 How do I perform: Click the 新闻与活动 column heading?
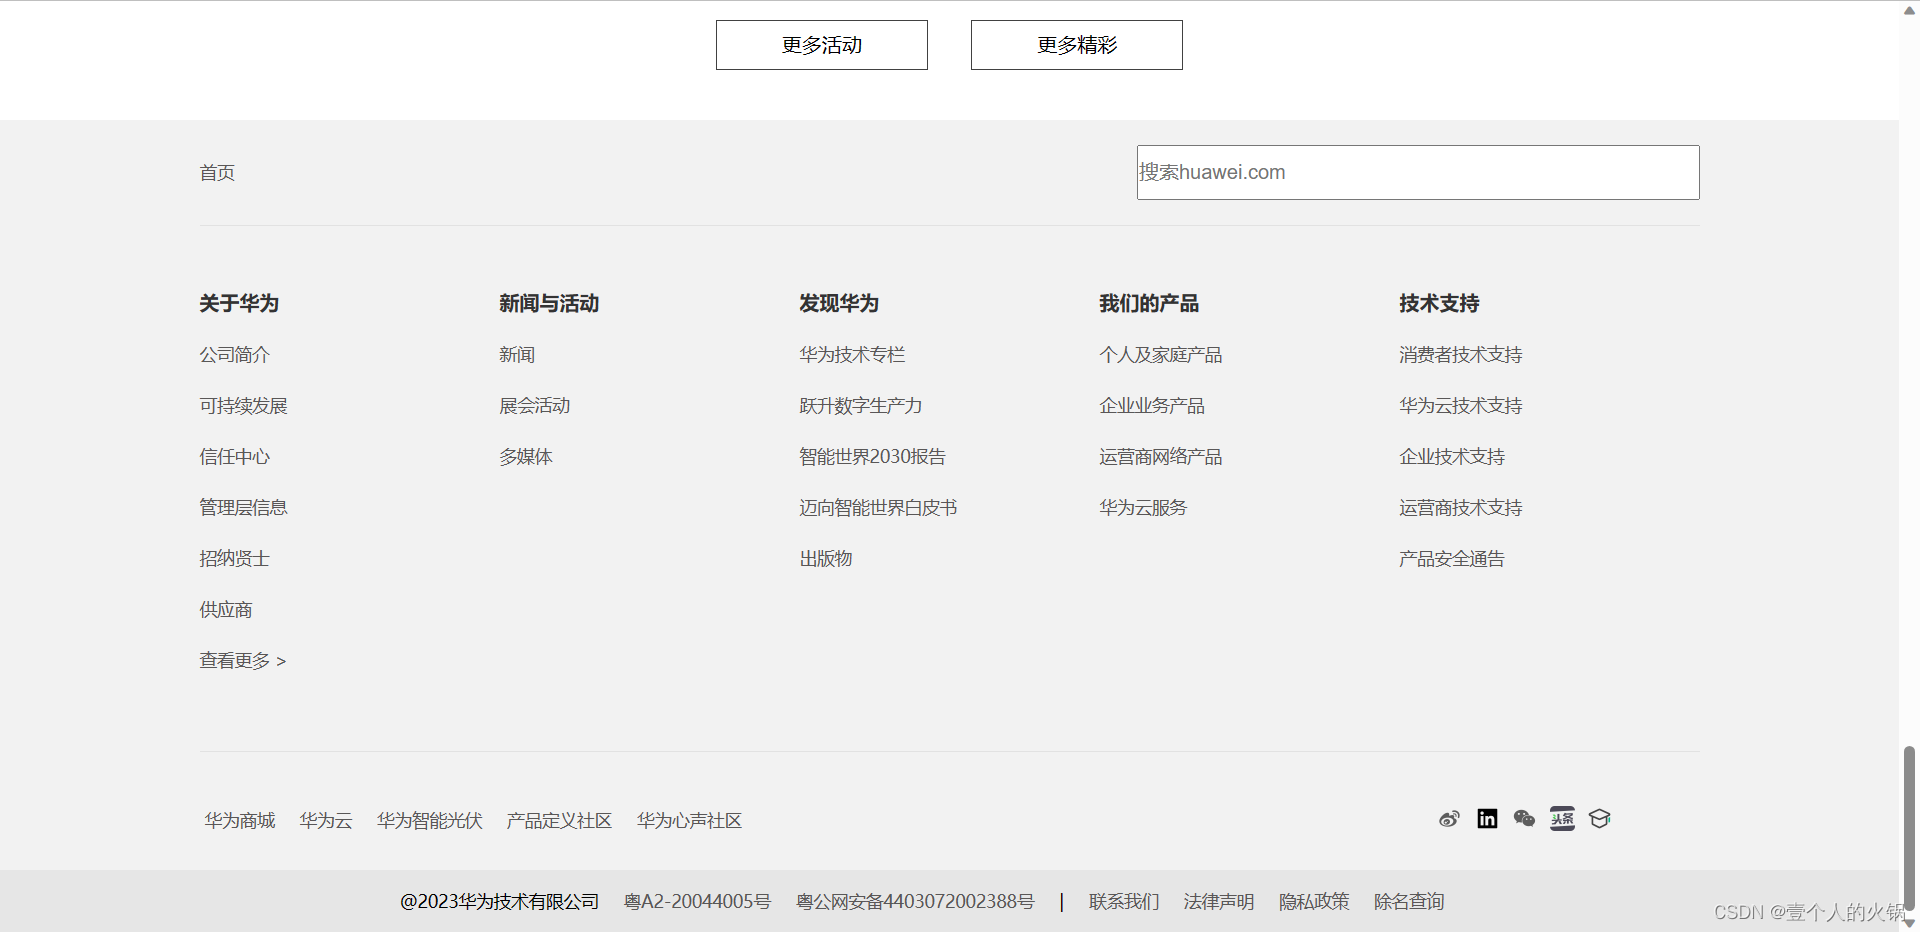pyautogui.click(x=549, y=303)
